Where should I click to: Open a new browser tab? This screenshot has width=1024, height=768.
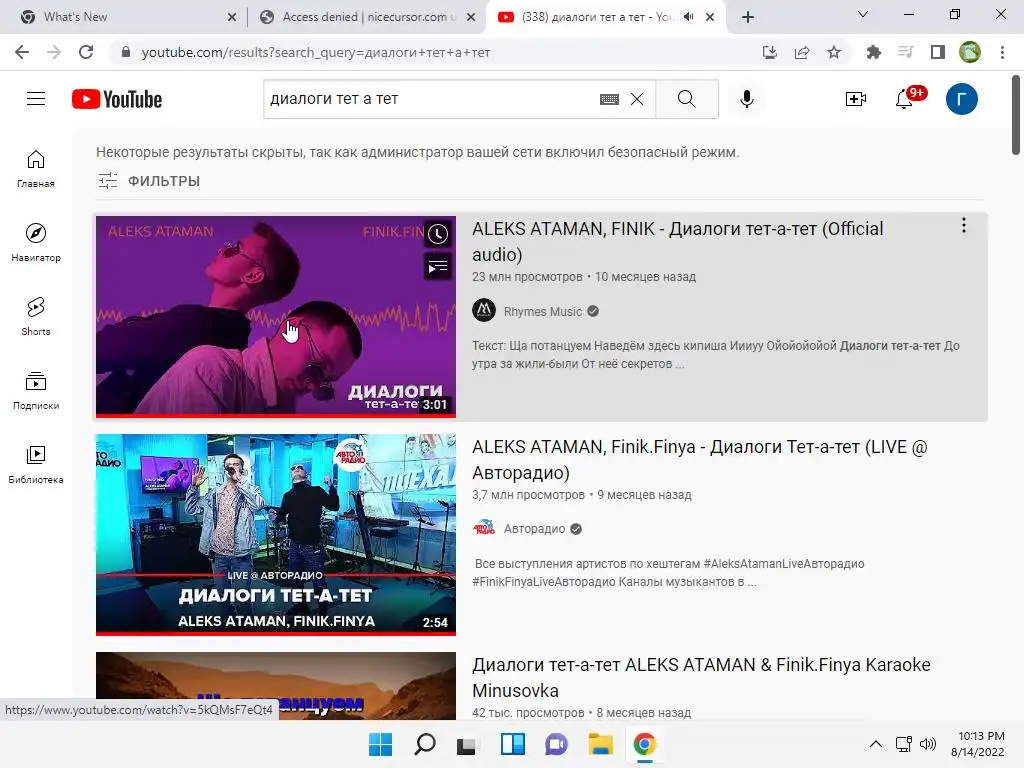coord(748,17)
